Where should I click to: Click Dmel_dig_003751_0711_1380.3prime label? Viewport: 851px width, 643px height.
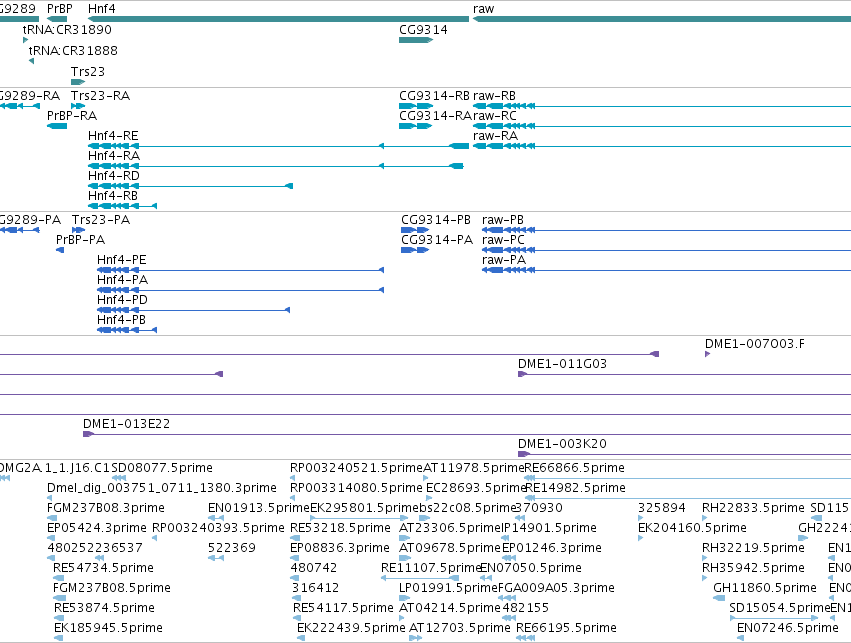(162, 488)
